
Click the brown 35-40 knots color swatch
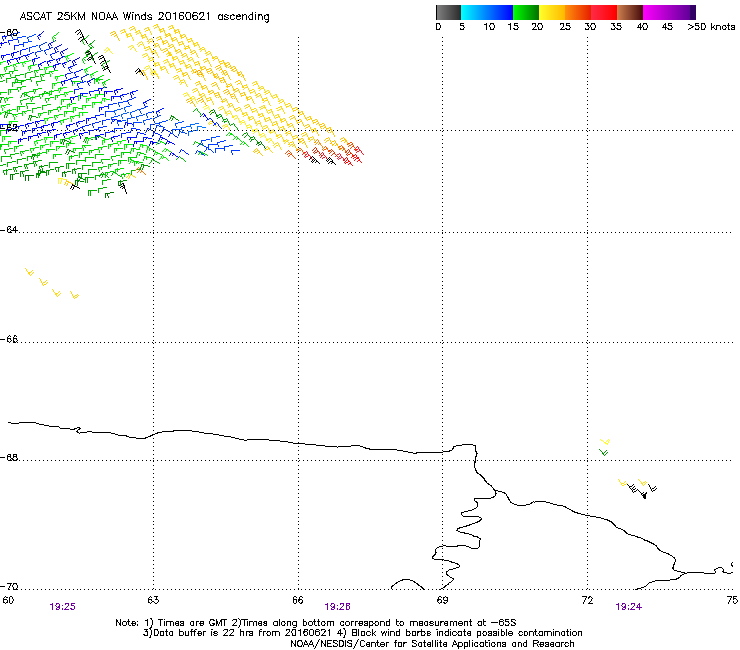tap(630, 12)
